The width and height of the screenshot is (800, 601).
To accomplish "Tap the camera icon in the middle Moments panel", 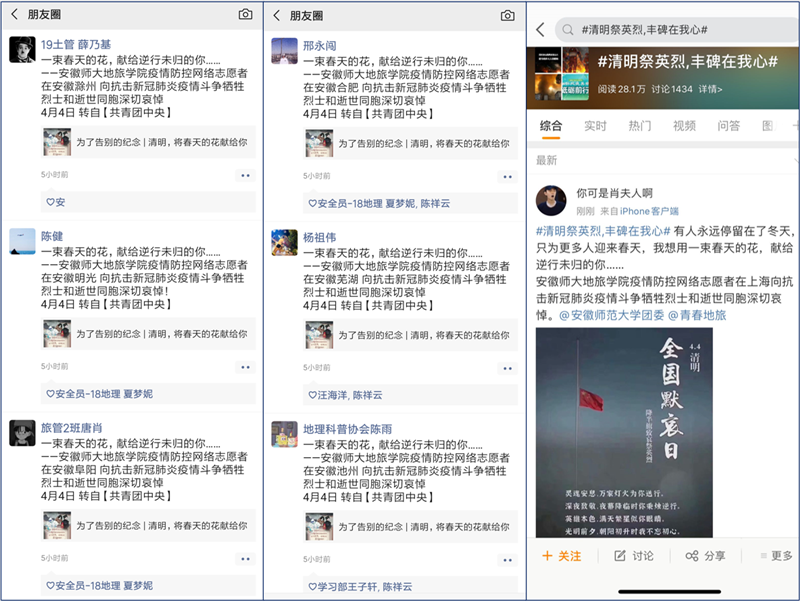I will point(508,15).
